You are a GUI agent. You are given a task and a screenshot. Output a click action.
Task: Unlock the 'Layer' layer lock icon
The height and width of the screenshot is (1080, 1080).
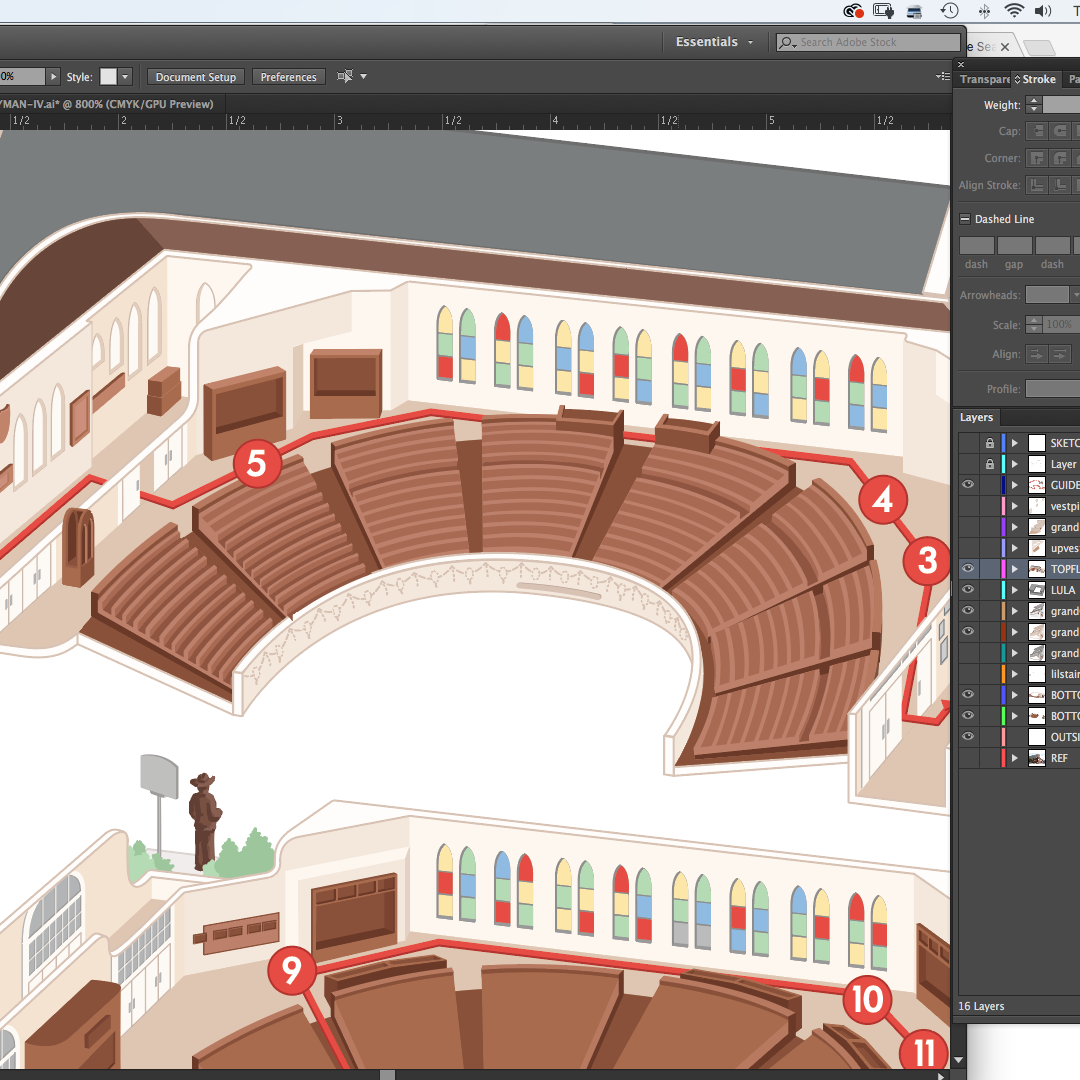click(990, 464)
